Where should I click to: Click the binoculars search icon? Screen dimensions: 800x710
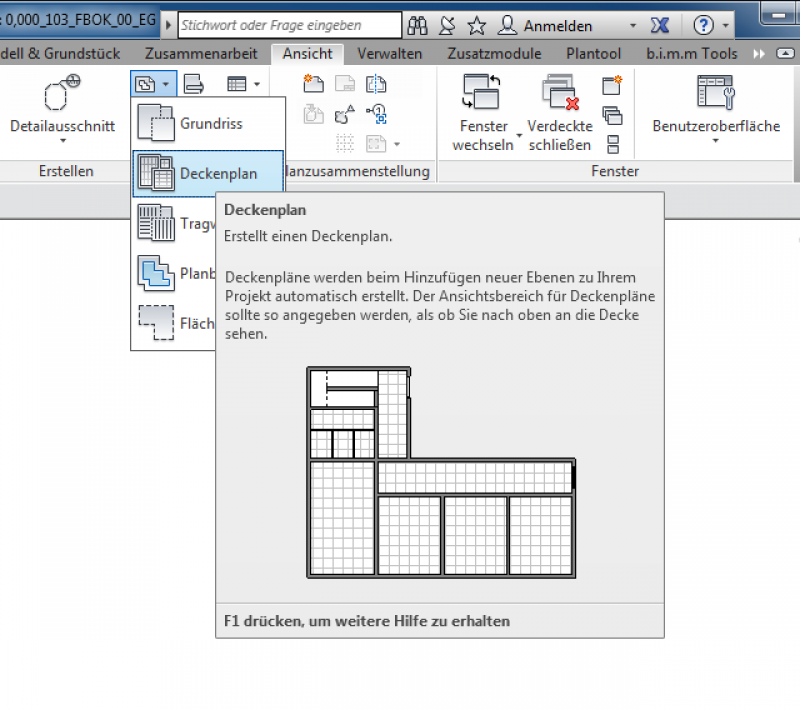coord(418,26)
